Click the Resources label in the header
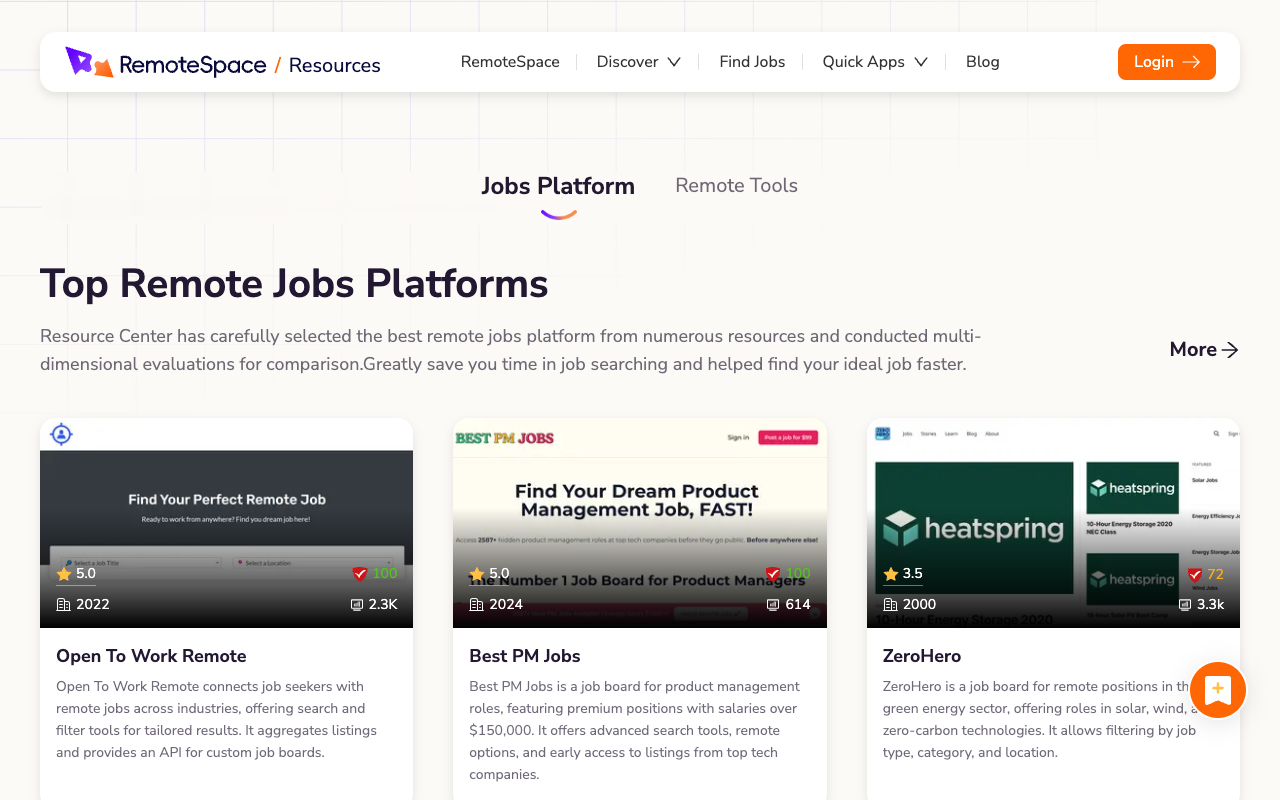 coord(335,65)
